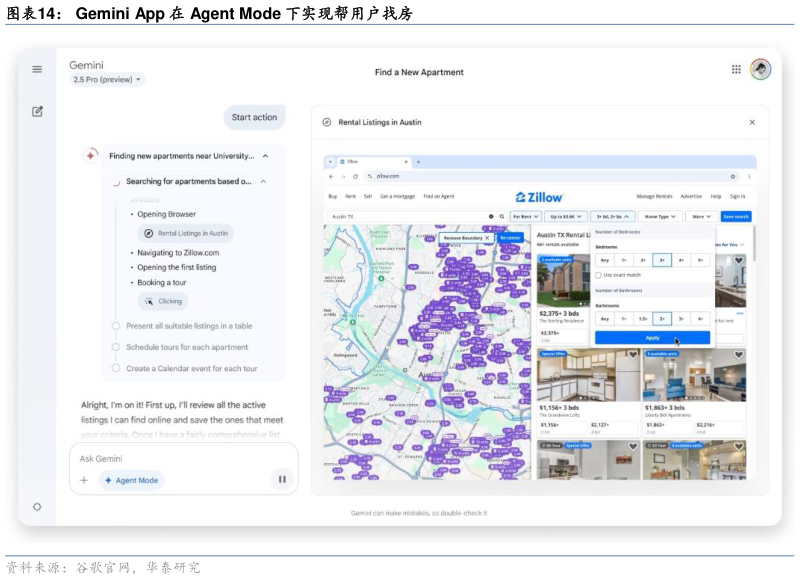Select 2+ Bedrooms option
The image size is (800, 580).
tap(643, 261)
